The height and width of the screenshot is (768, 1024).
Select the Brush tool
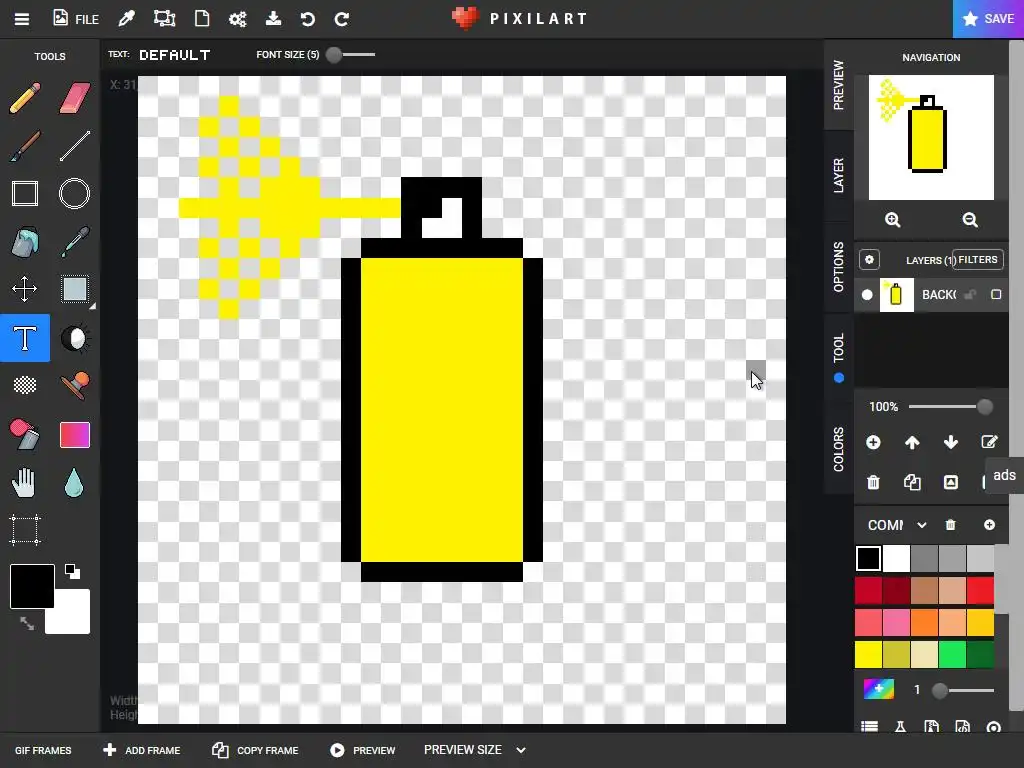[x=25, y=146]
